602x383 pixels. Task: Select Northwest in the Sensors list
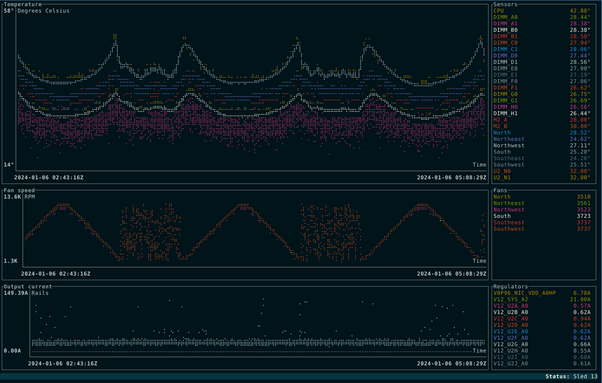[542, 145]
